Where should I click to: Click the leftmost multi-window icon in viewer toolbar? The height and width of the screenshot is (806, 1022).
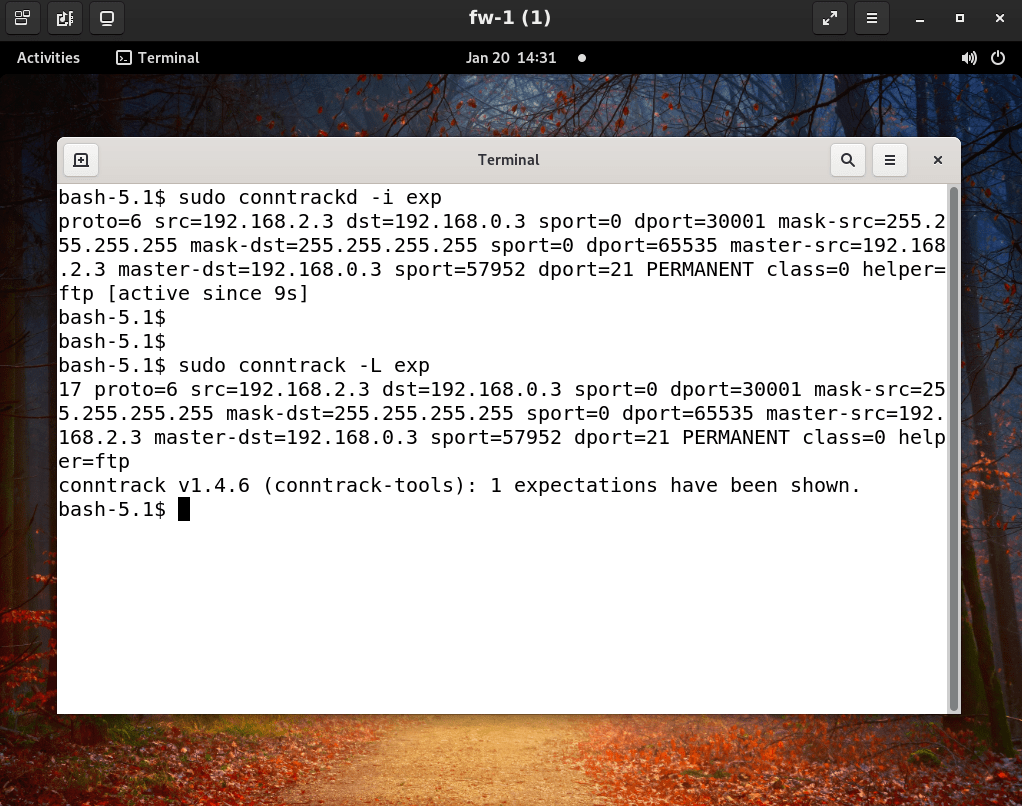point(22,18)
